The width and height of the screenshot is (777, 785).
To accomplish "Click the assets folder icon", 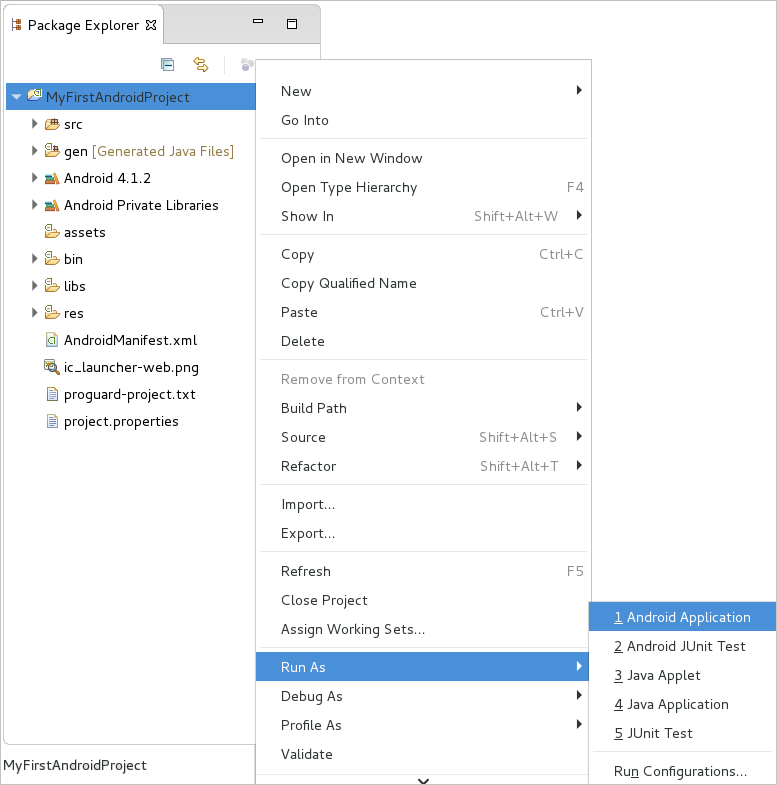I will [x=52, y=231].
